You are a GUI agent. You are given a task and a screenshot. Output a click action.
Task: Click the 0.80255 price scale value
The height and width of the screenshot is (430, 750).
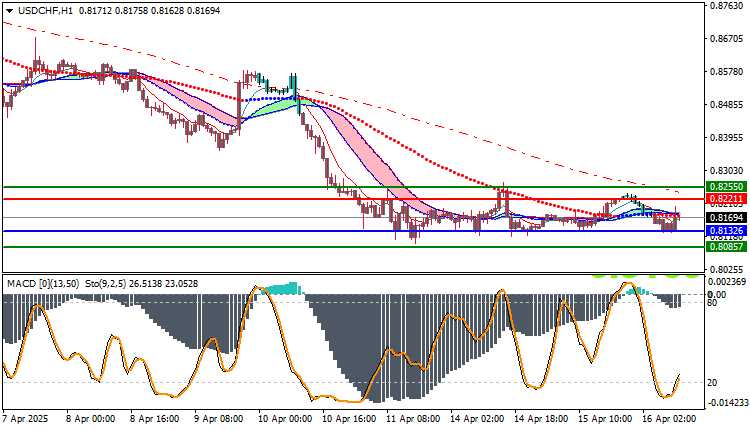point(727,270)
